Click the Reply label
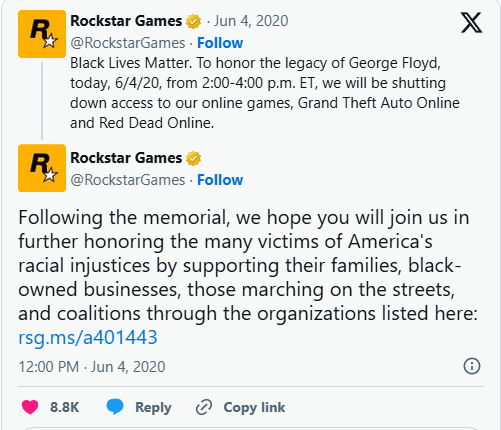The image size is (501, 430). tap(153, 407)
